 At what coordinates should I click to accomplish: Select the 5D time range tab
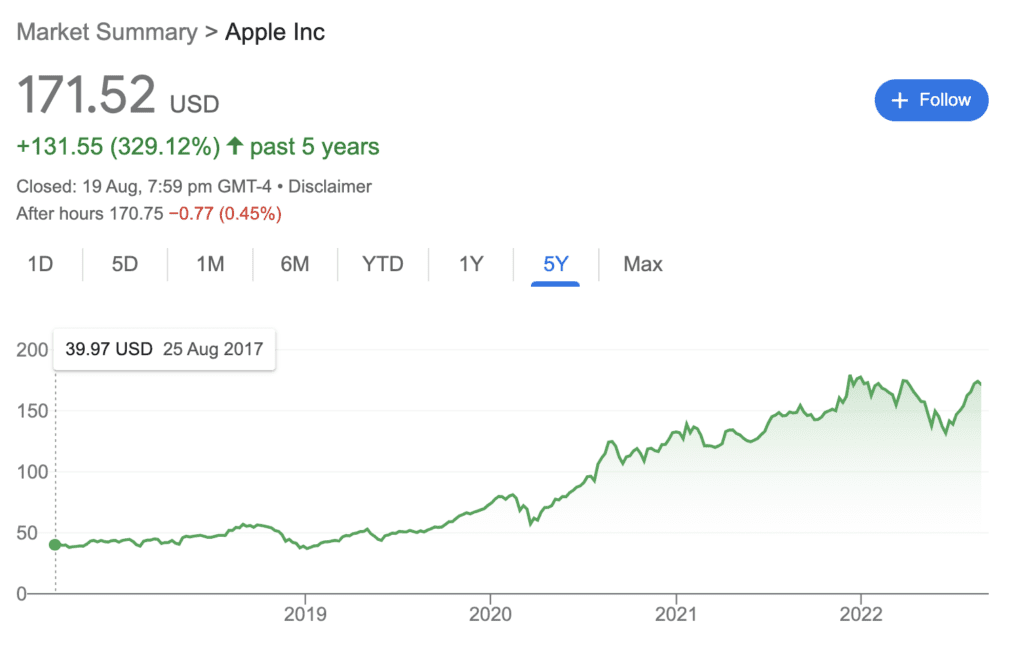[x=125, y=264]
